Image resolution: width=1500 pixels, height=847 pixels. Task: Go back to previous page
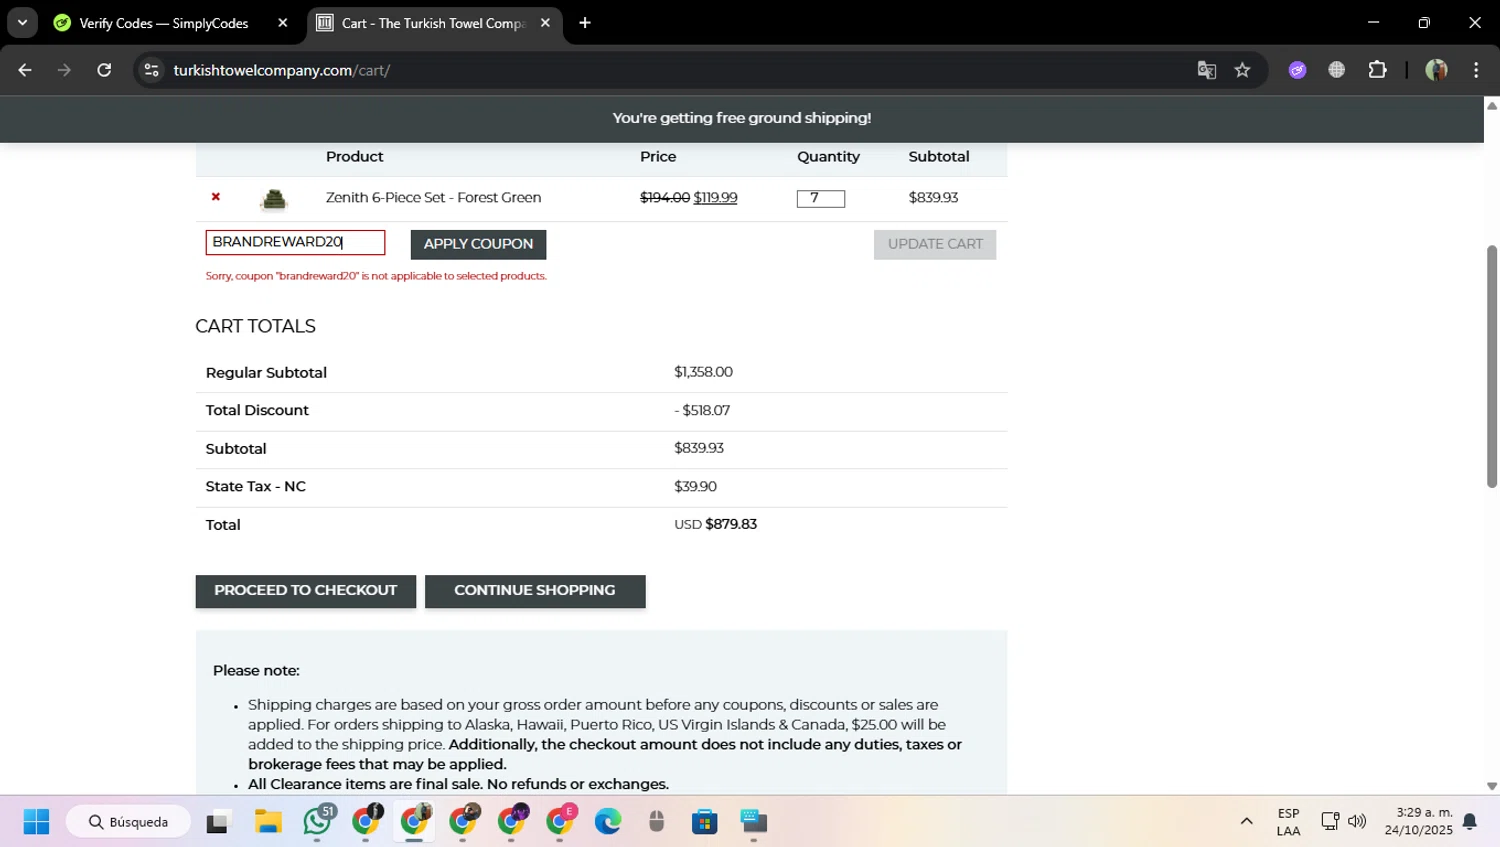[25, 70]
